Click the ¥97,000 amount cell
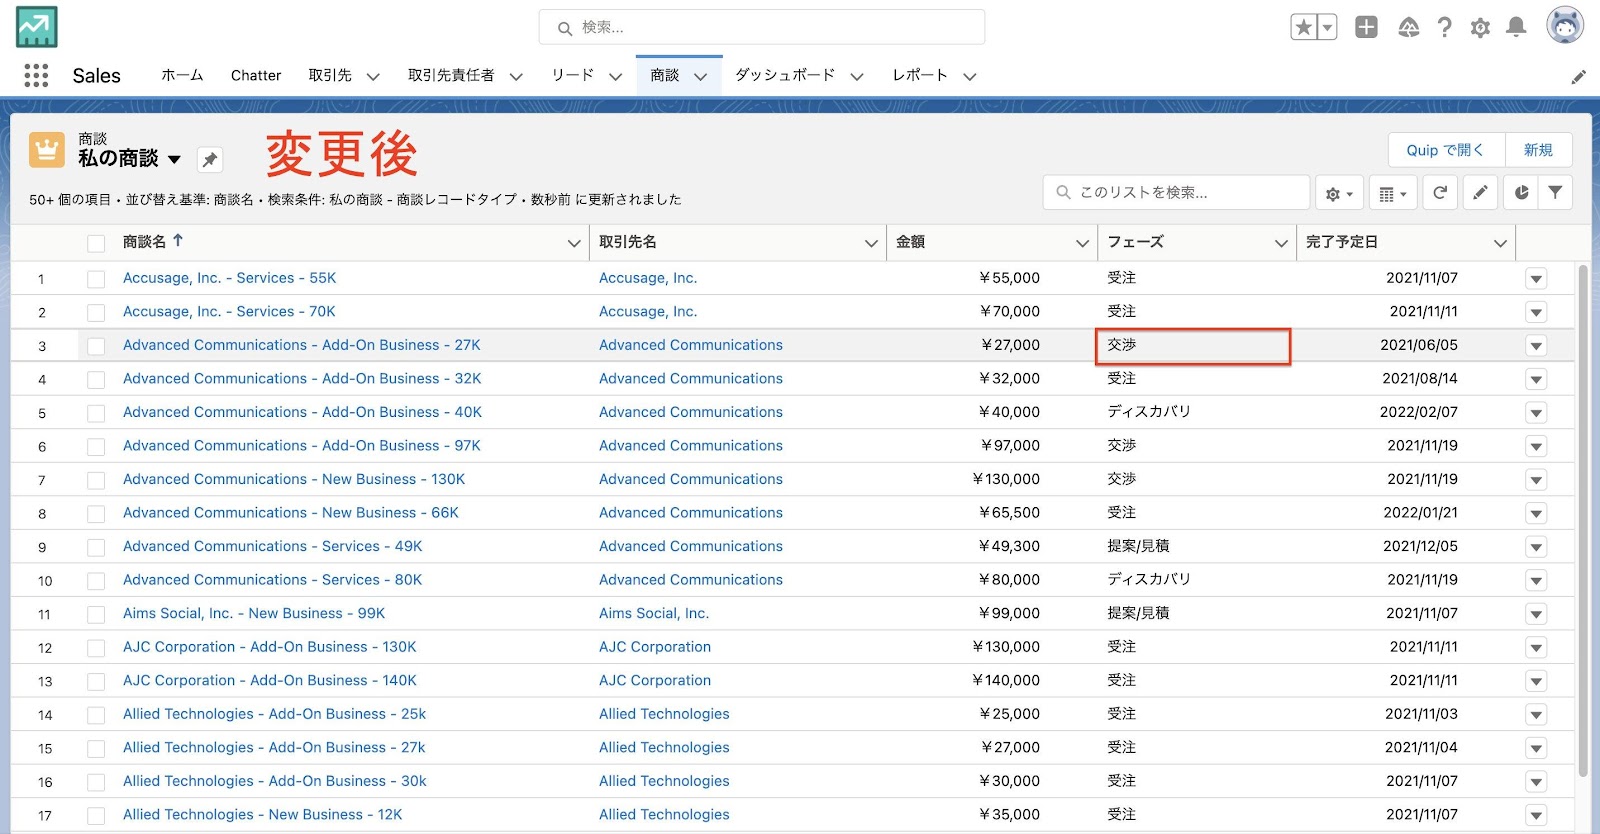1600x834 pixels. tap(1010, 446)
